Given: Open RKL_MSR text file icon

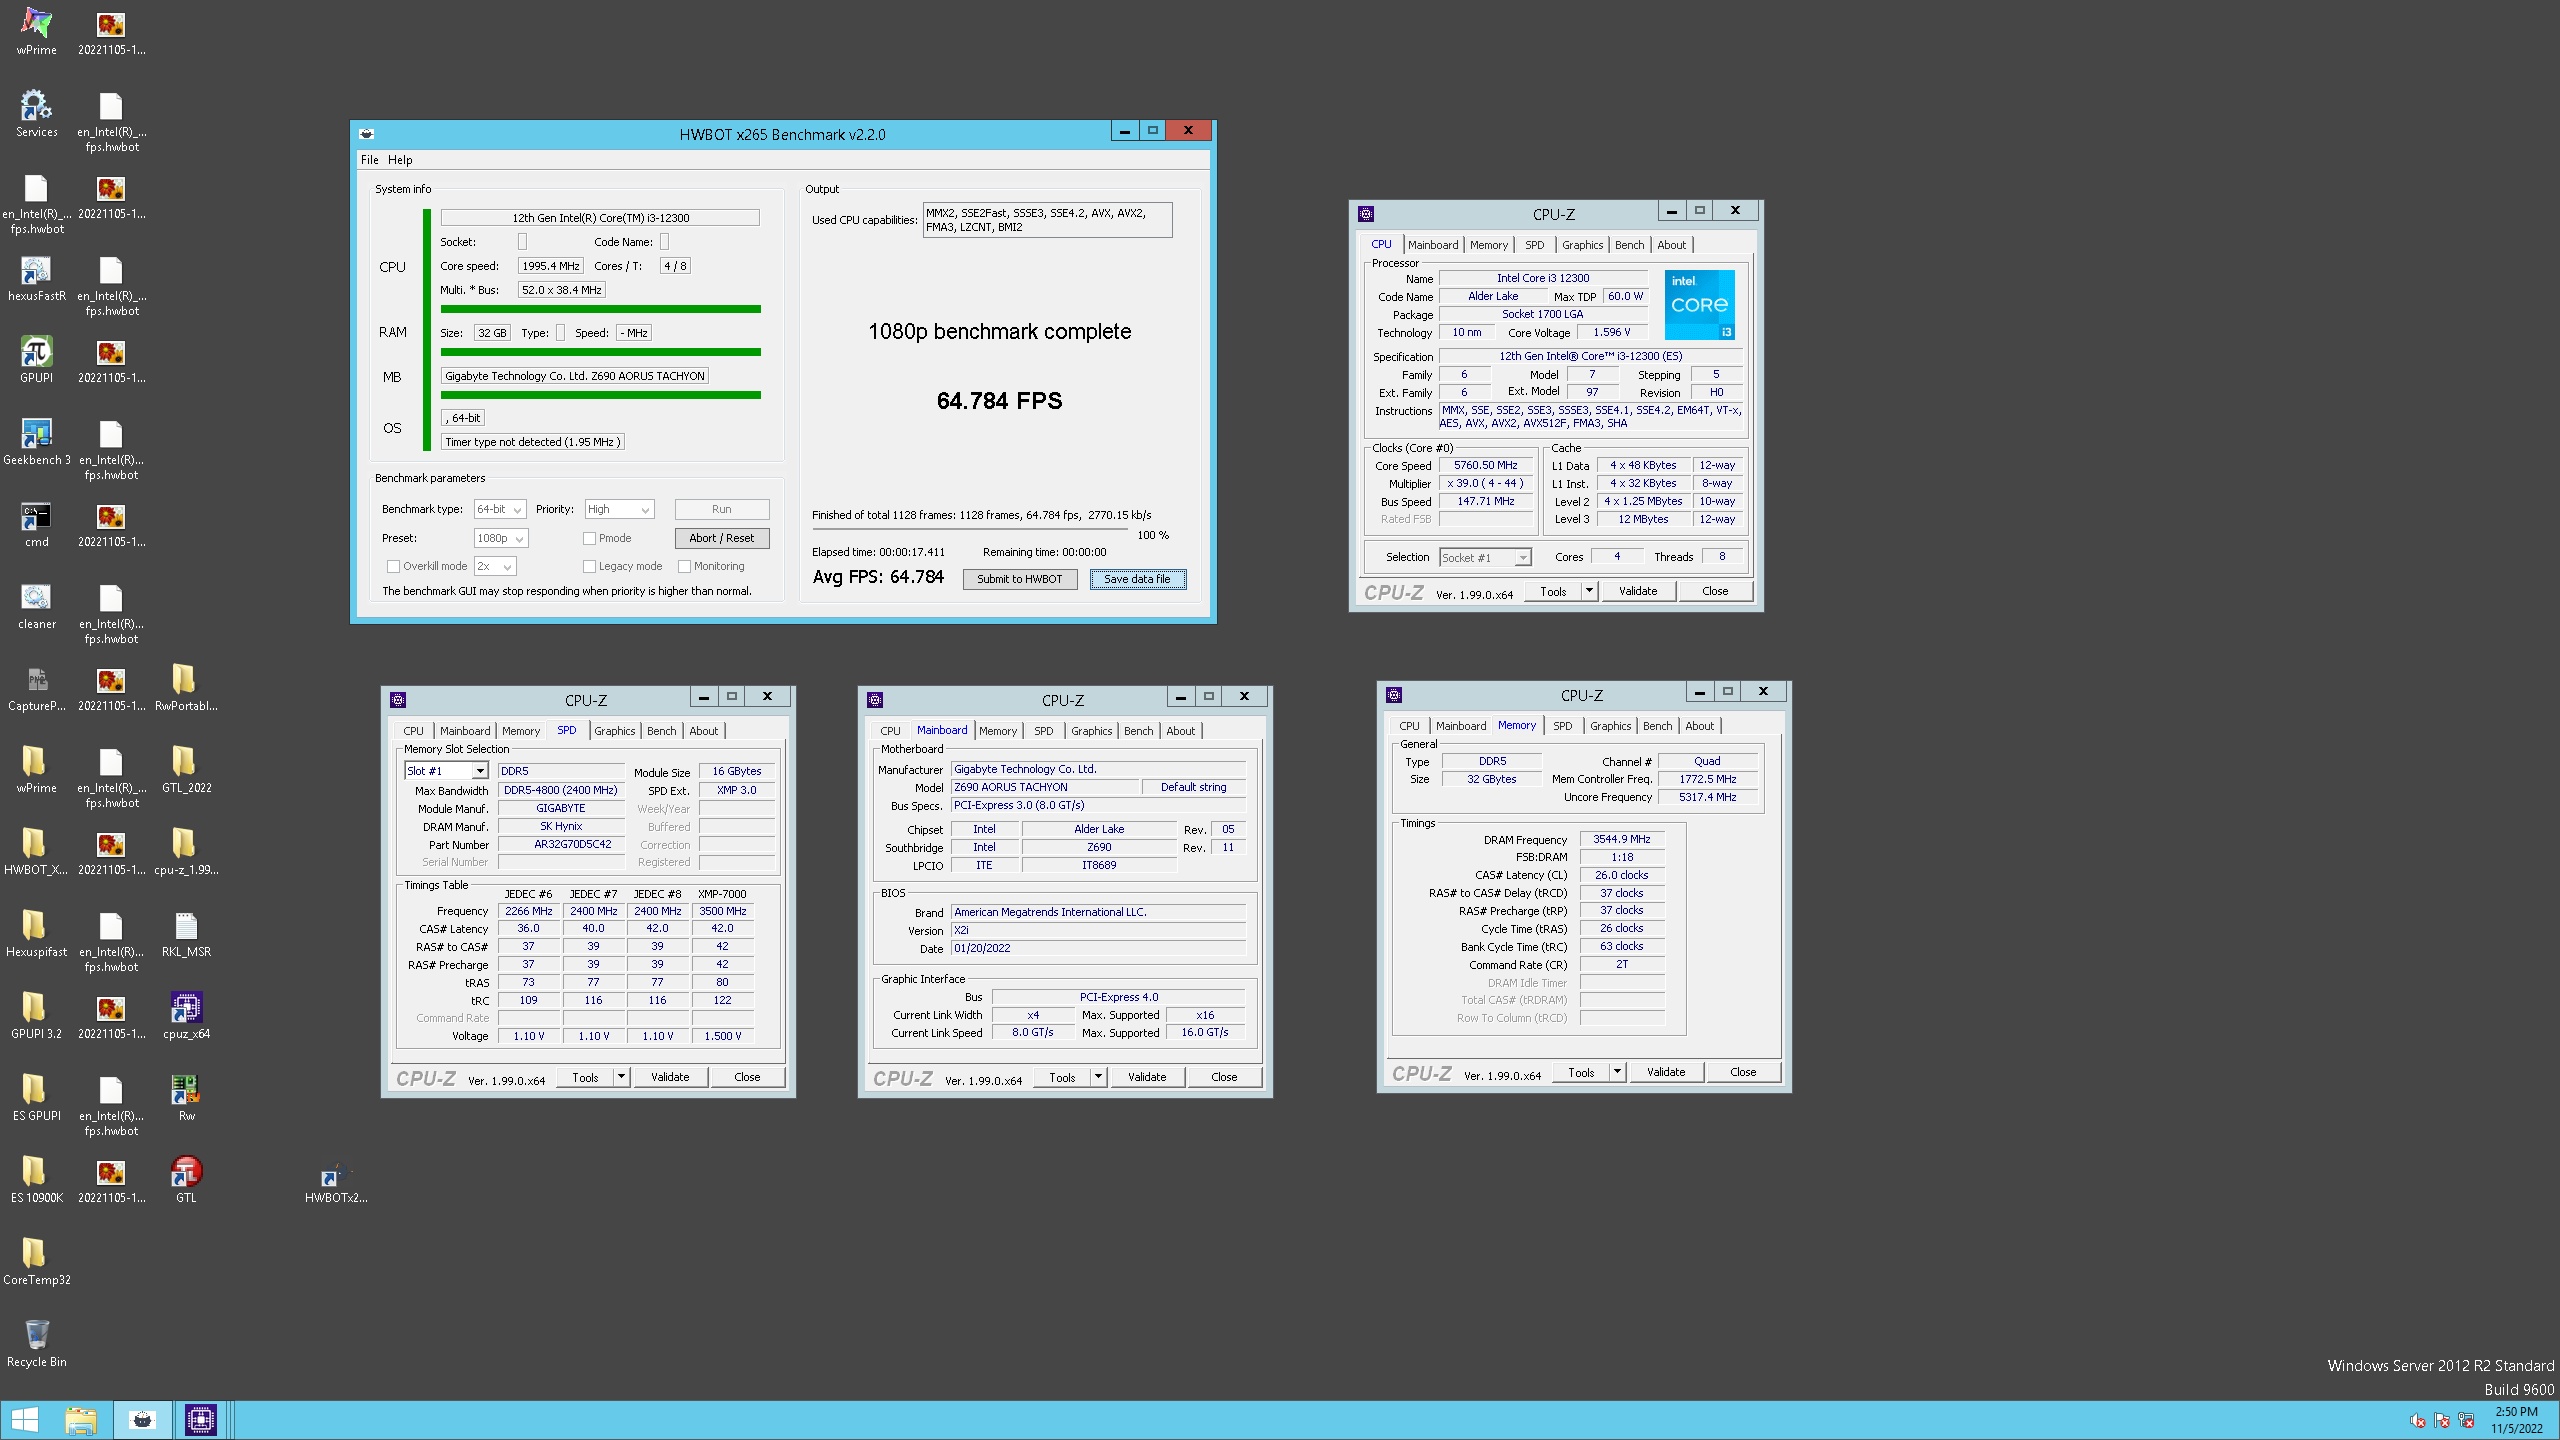Looking at the screenshot, I should pyautogui.click(x=185, y=934).
